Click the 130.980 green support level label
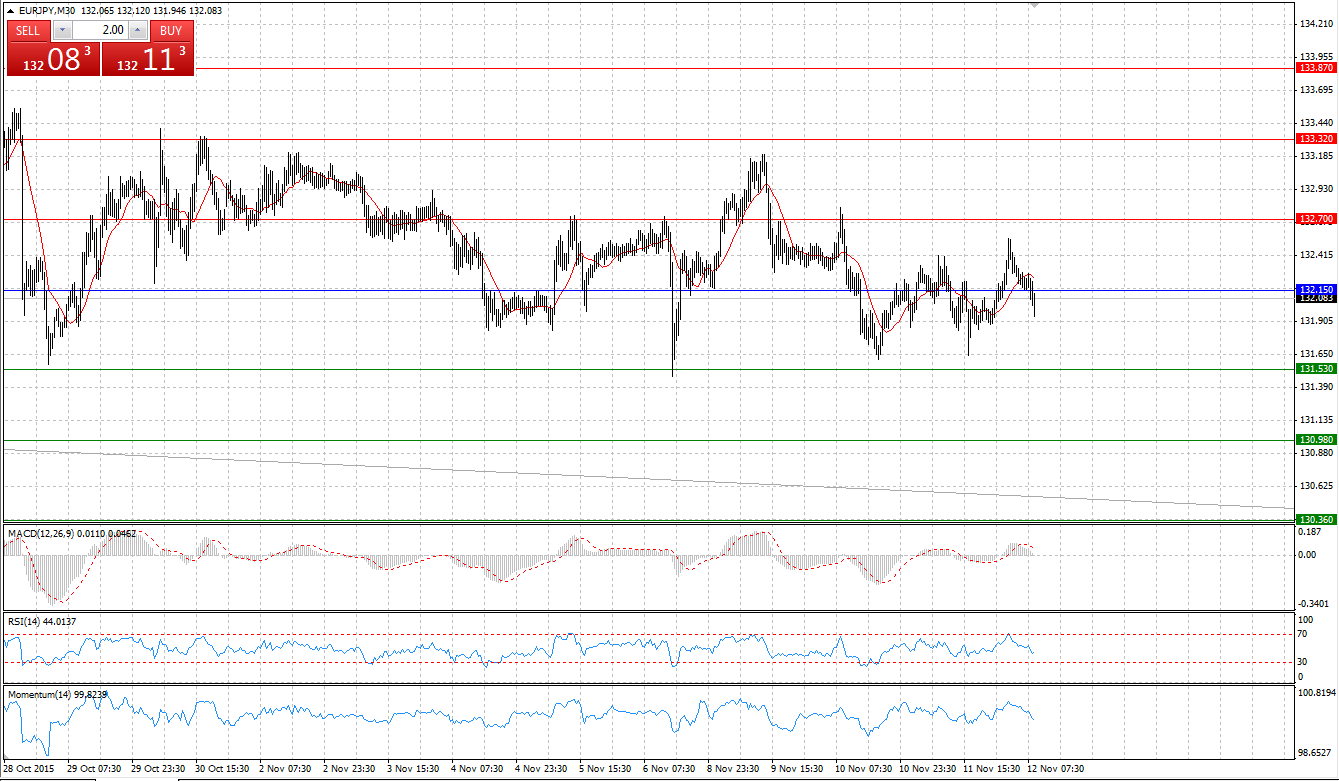Viewport: 1339px width, 781px height. coord(1315,439)
